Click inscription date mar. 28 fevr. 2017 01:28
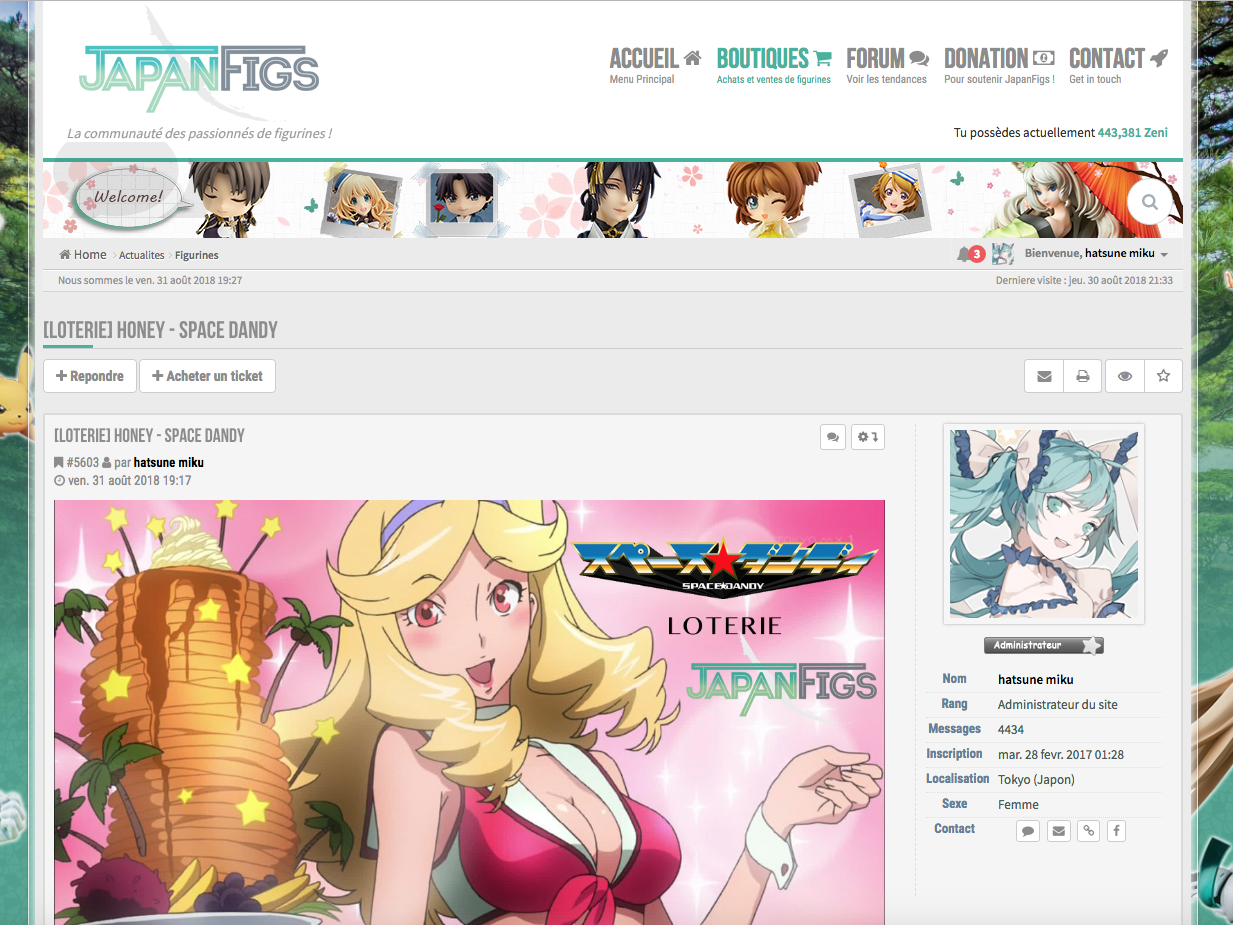Image resolution: width=1233 pixels, height=925 pixels. [1061, 755]
